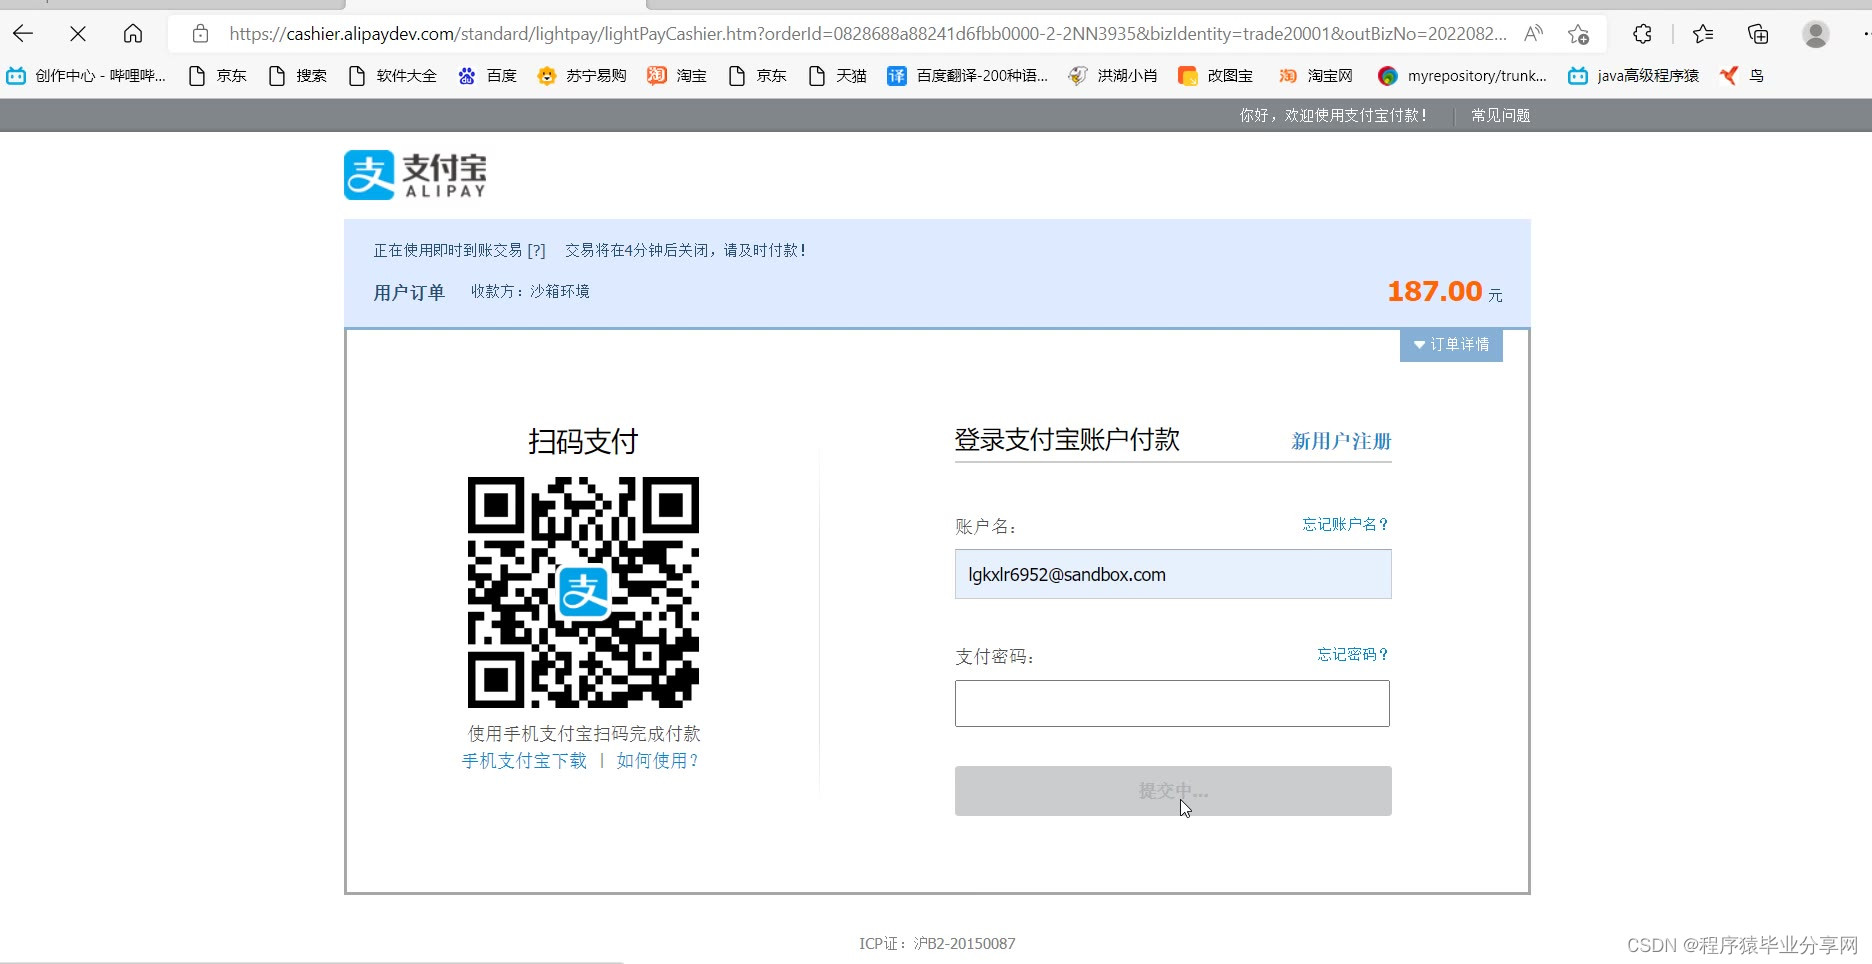Open the 手机支付宝下载 link
This screenshot has width=1872, height=964.
(524, 761)
